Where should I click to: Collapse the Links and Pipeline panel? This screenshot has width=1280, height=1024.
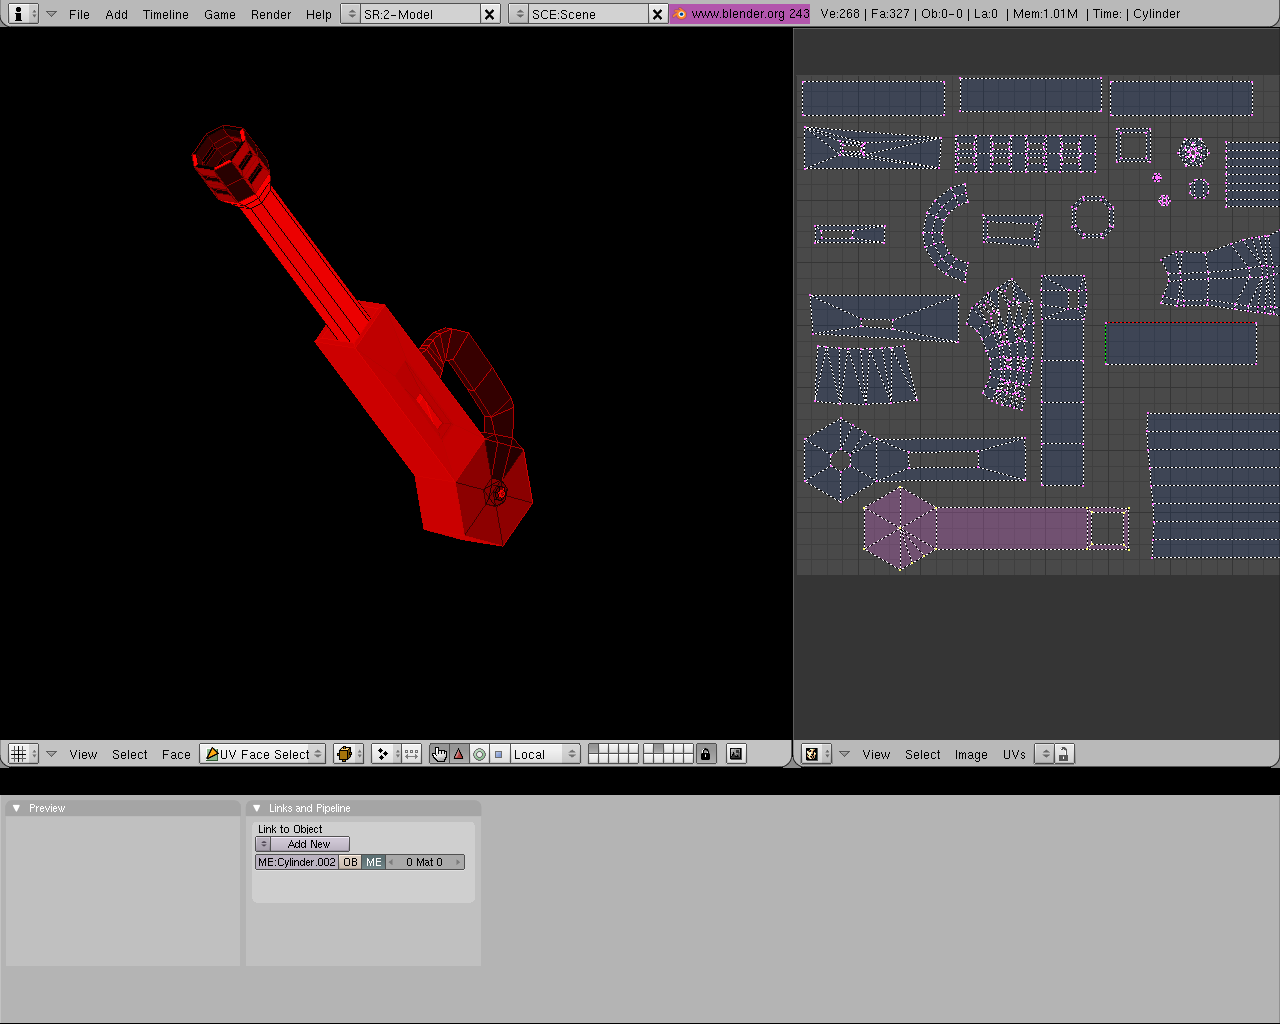click(257, 808)
